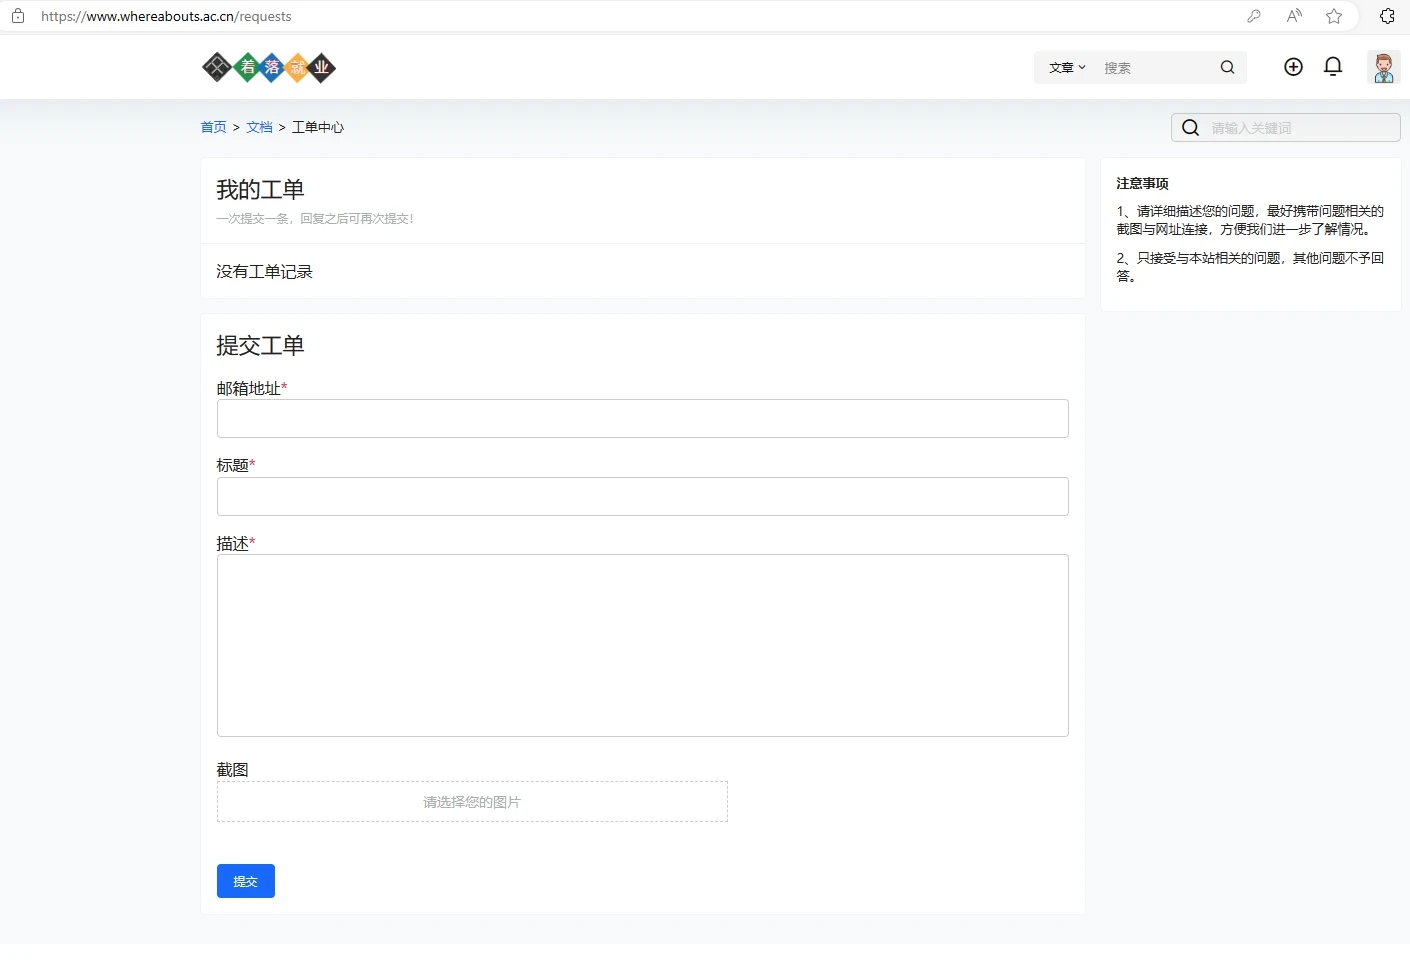The width and height of the screenshot is (1410, 977).
Task: Click the magnifier icon in header search
Action: 1227,67
